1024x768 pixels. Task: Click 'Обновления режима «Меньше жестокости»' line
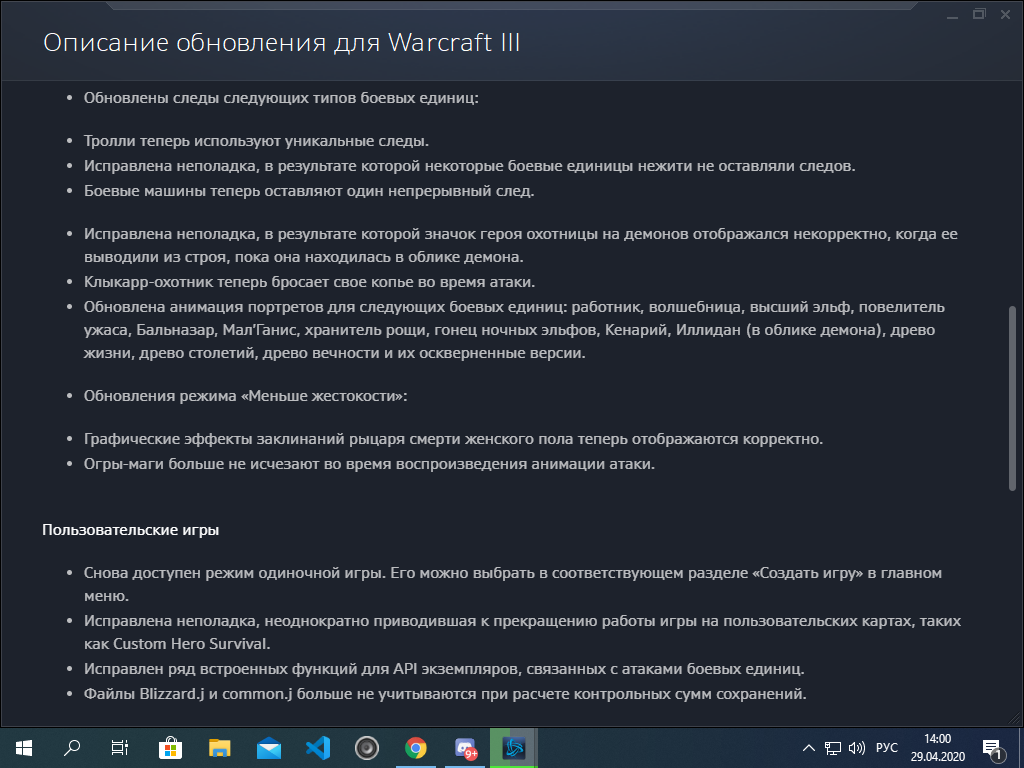coord(246,396)
